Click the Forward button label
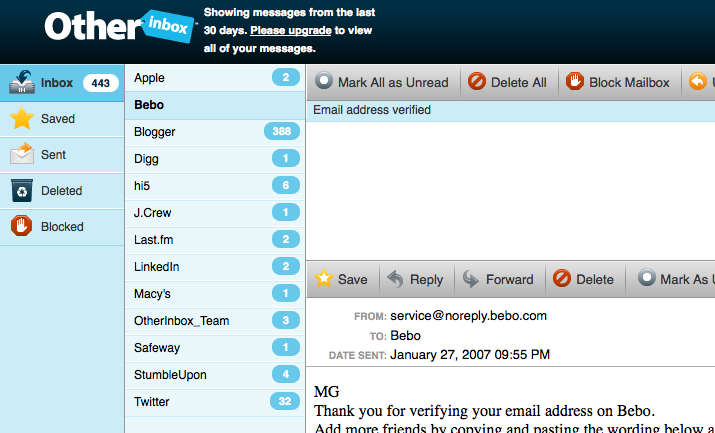Viewport: 715px width, 433px height. [x=509, y=279]
